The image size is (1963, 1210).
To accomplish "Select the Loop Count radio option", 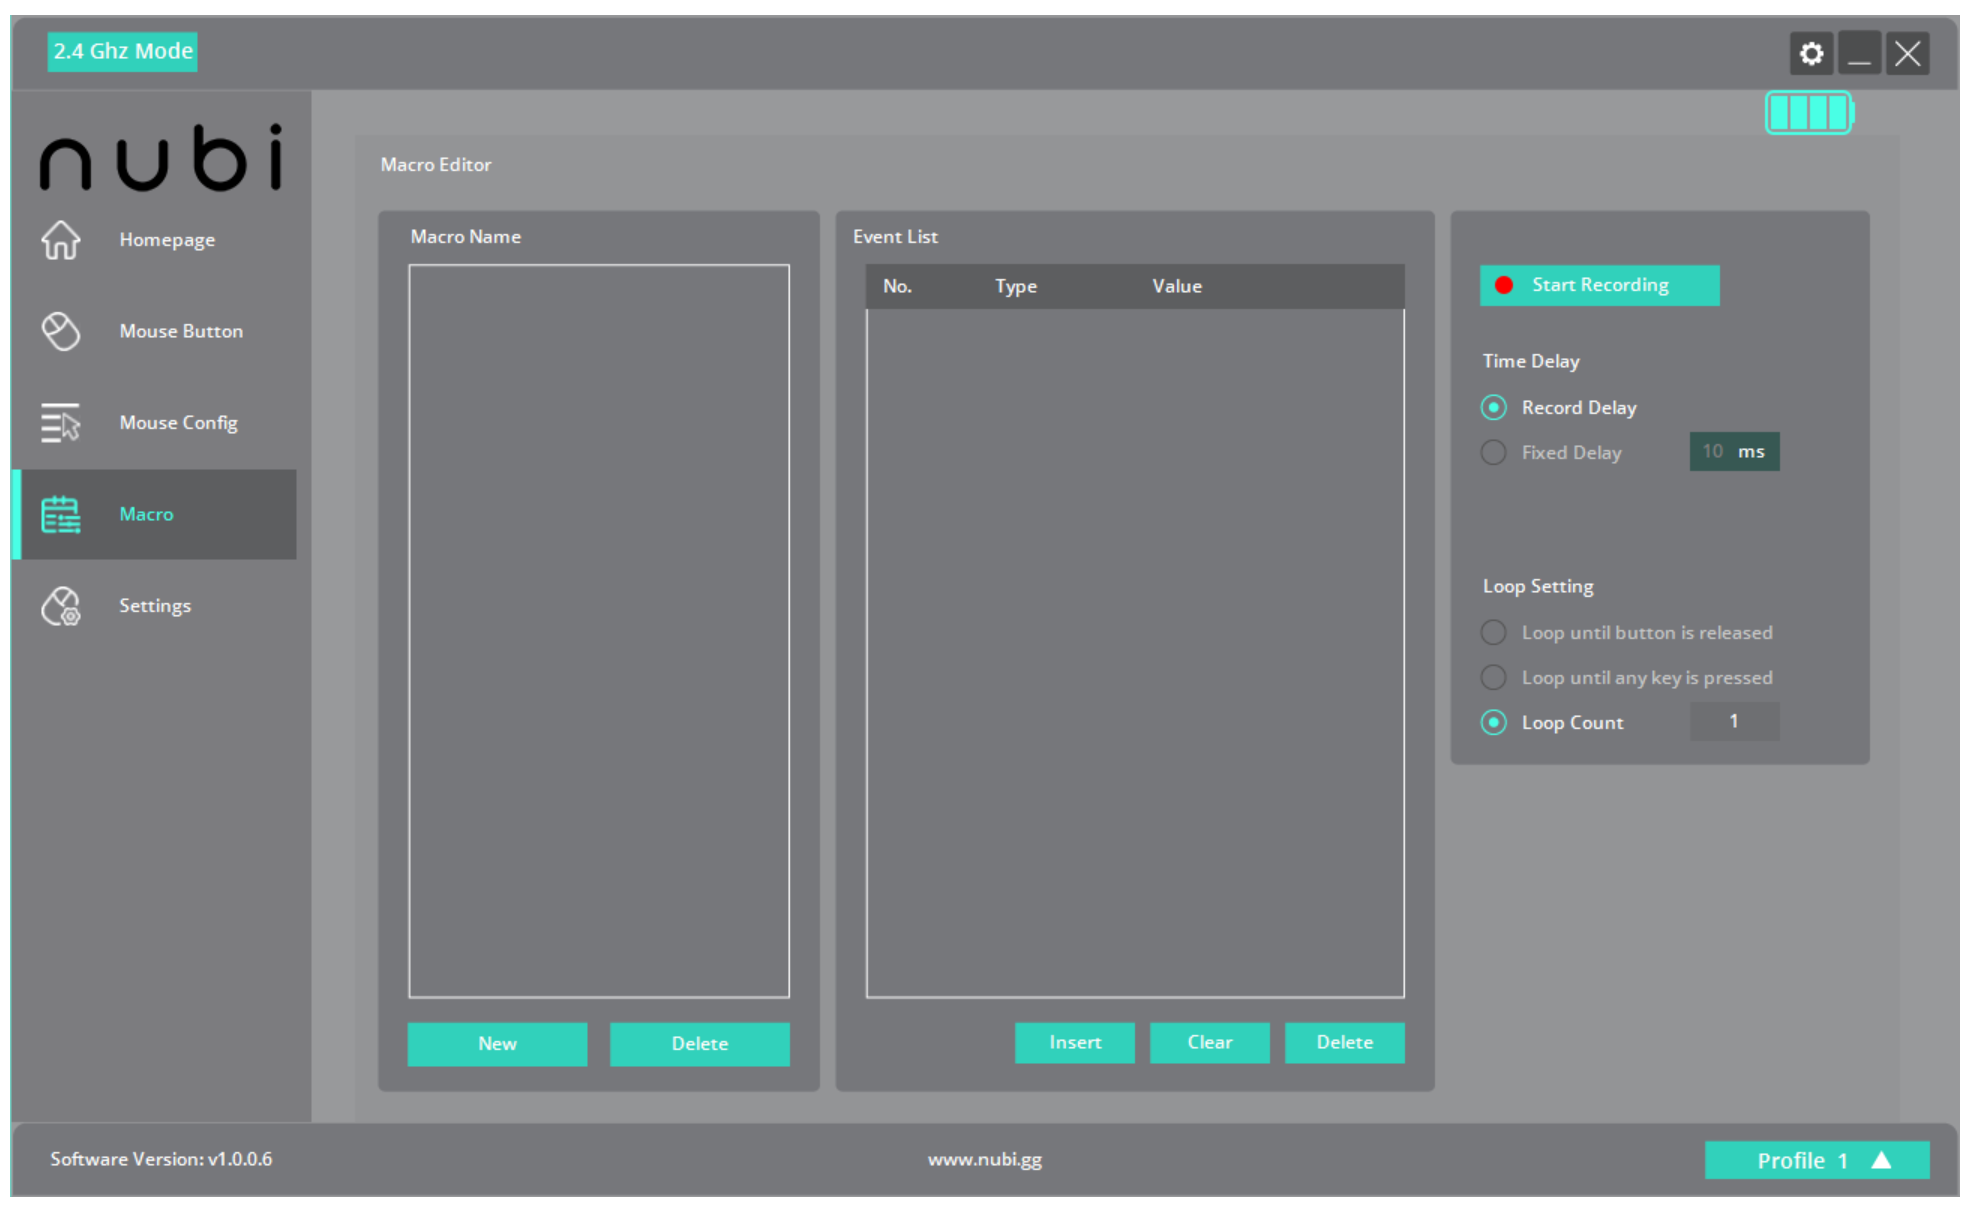I will coord(1493,723).
